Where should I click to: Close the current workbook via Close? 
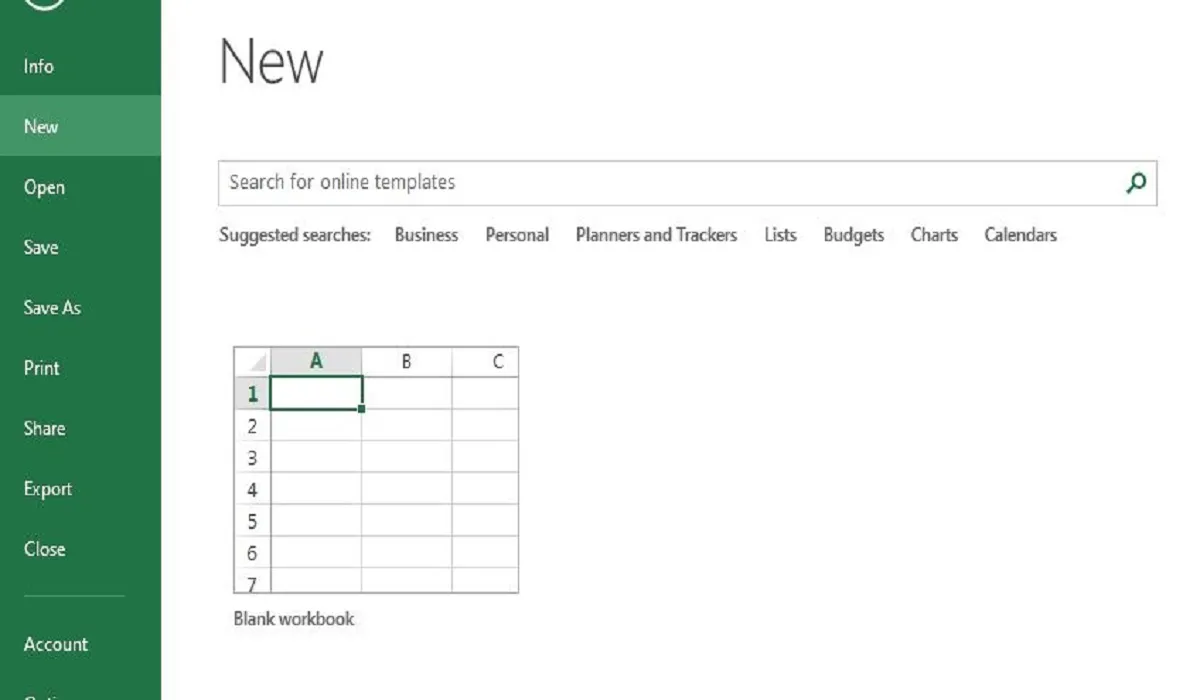click(44, 548)
